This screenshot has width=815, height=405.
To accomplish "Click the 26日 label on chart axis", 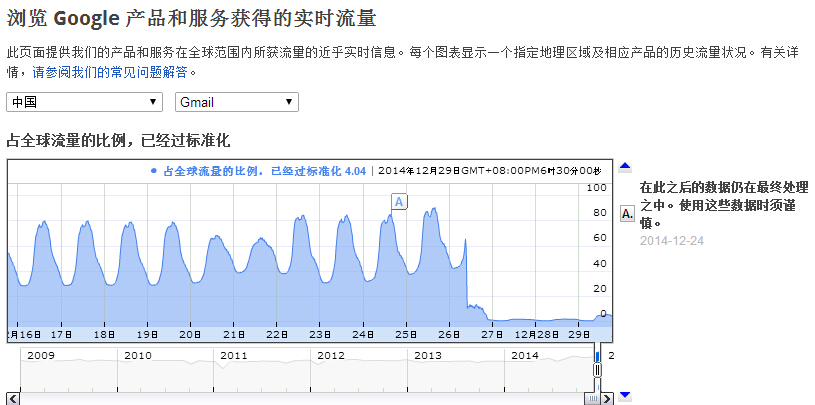I will tap(450, 334).
